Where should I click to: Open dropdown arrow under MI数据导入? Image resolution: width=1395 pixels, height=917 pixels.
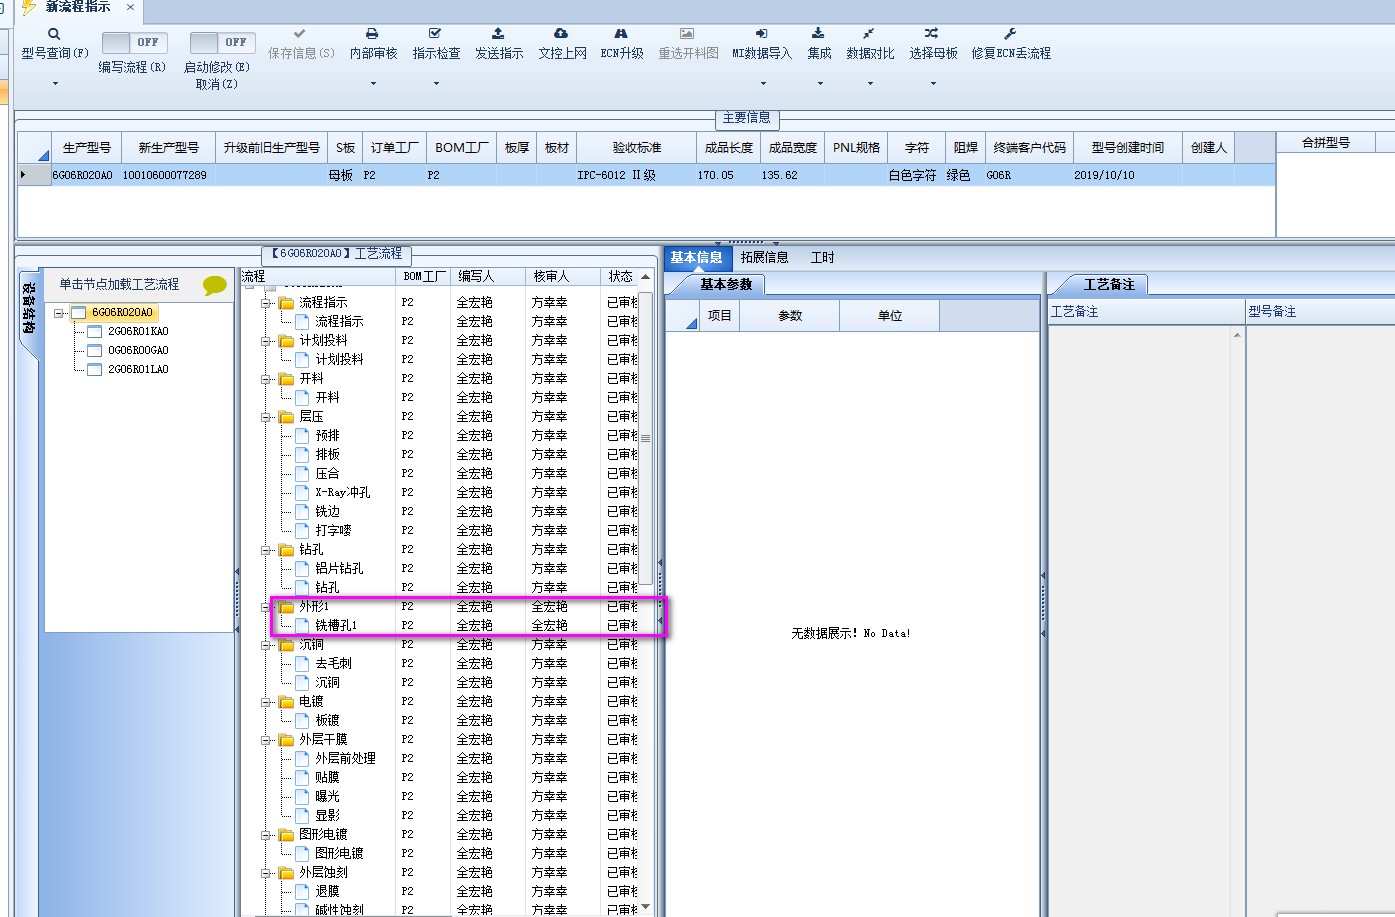pyautogui.click(x=762, y=83)
